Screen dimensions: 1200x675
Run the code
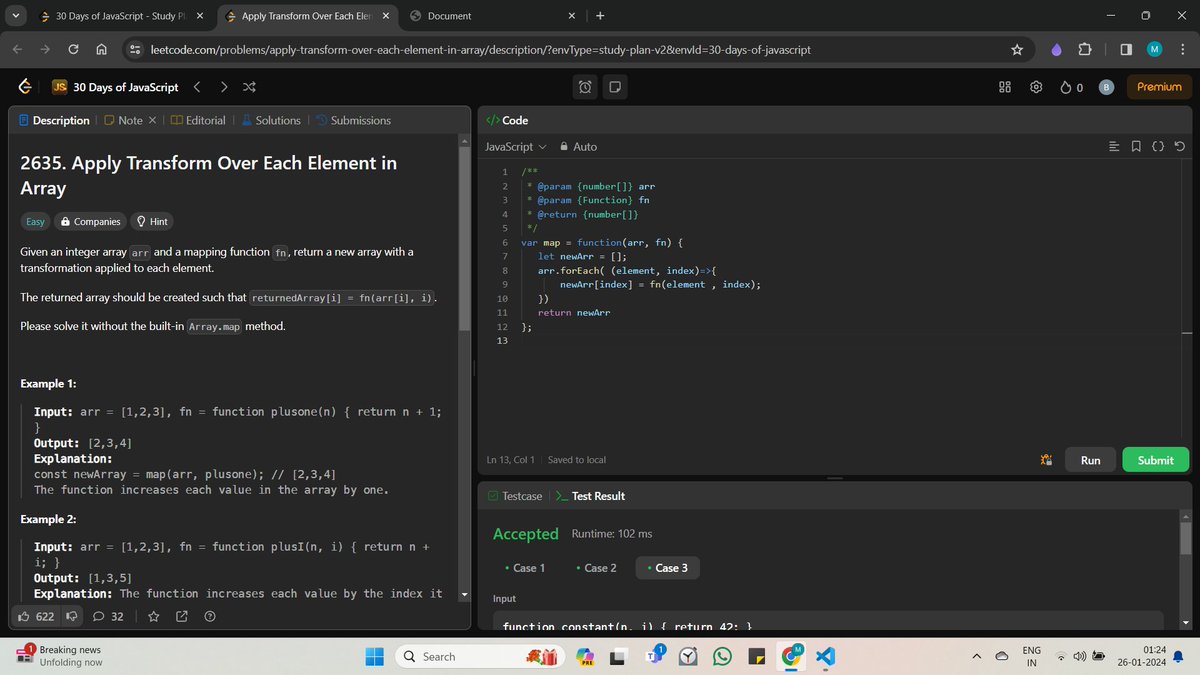point(1089,459)
